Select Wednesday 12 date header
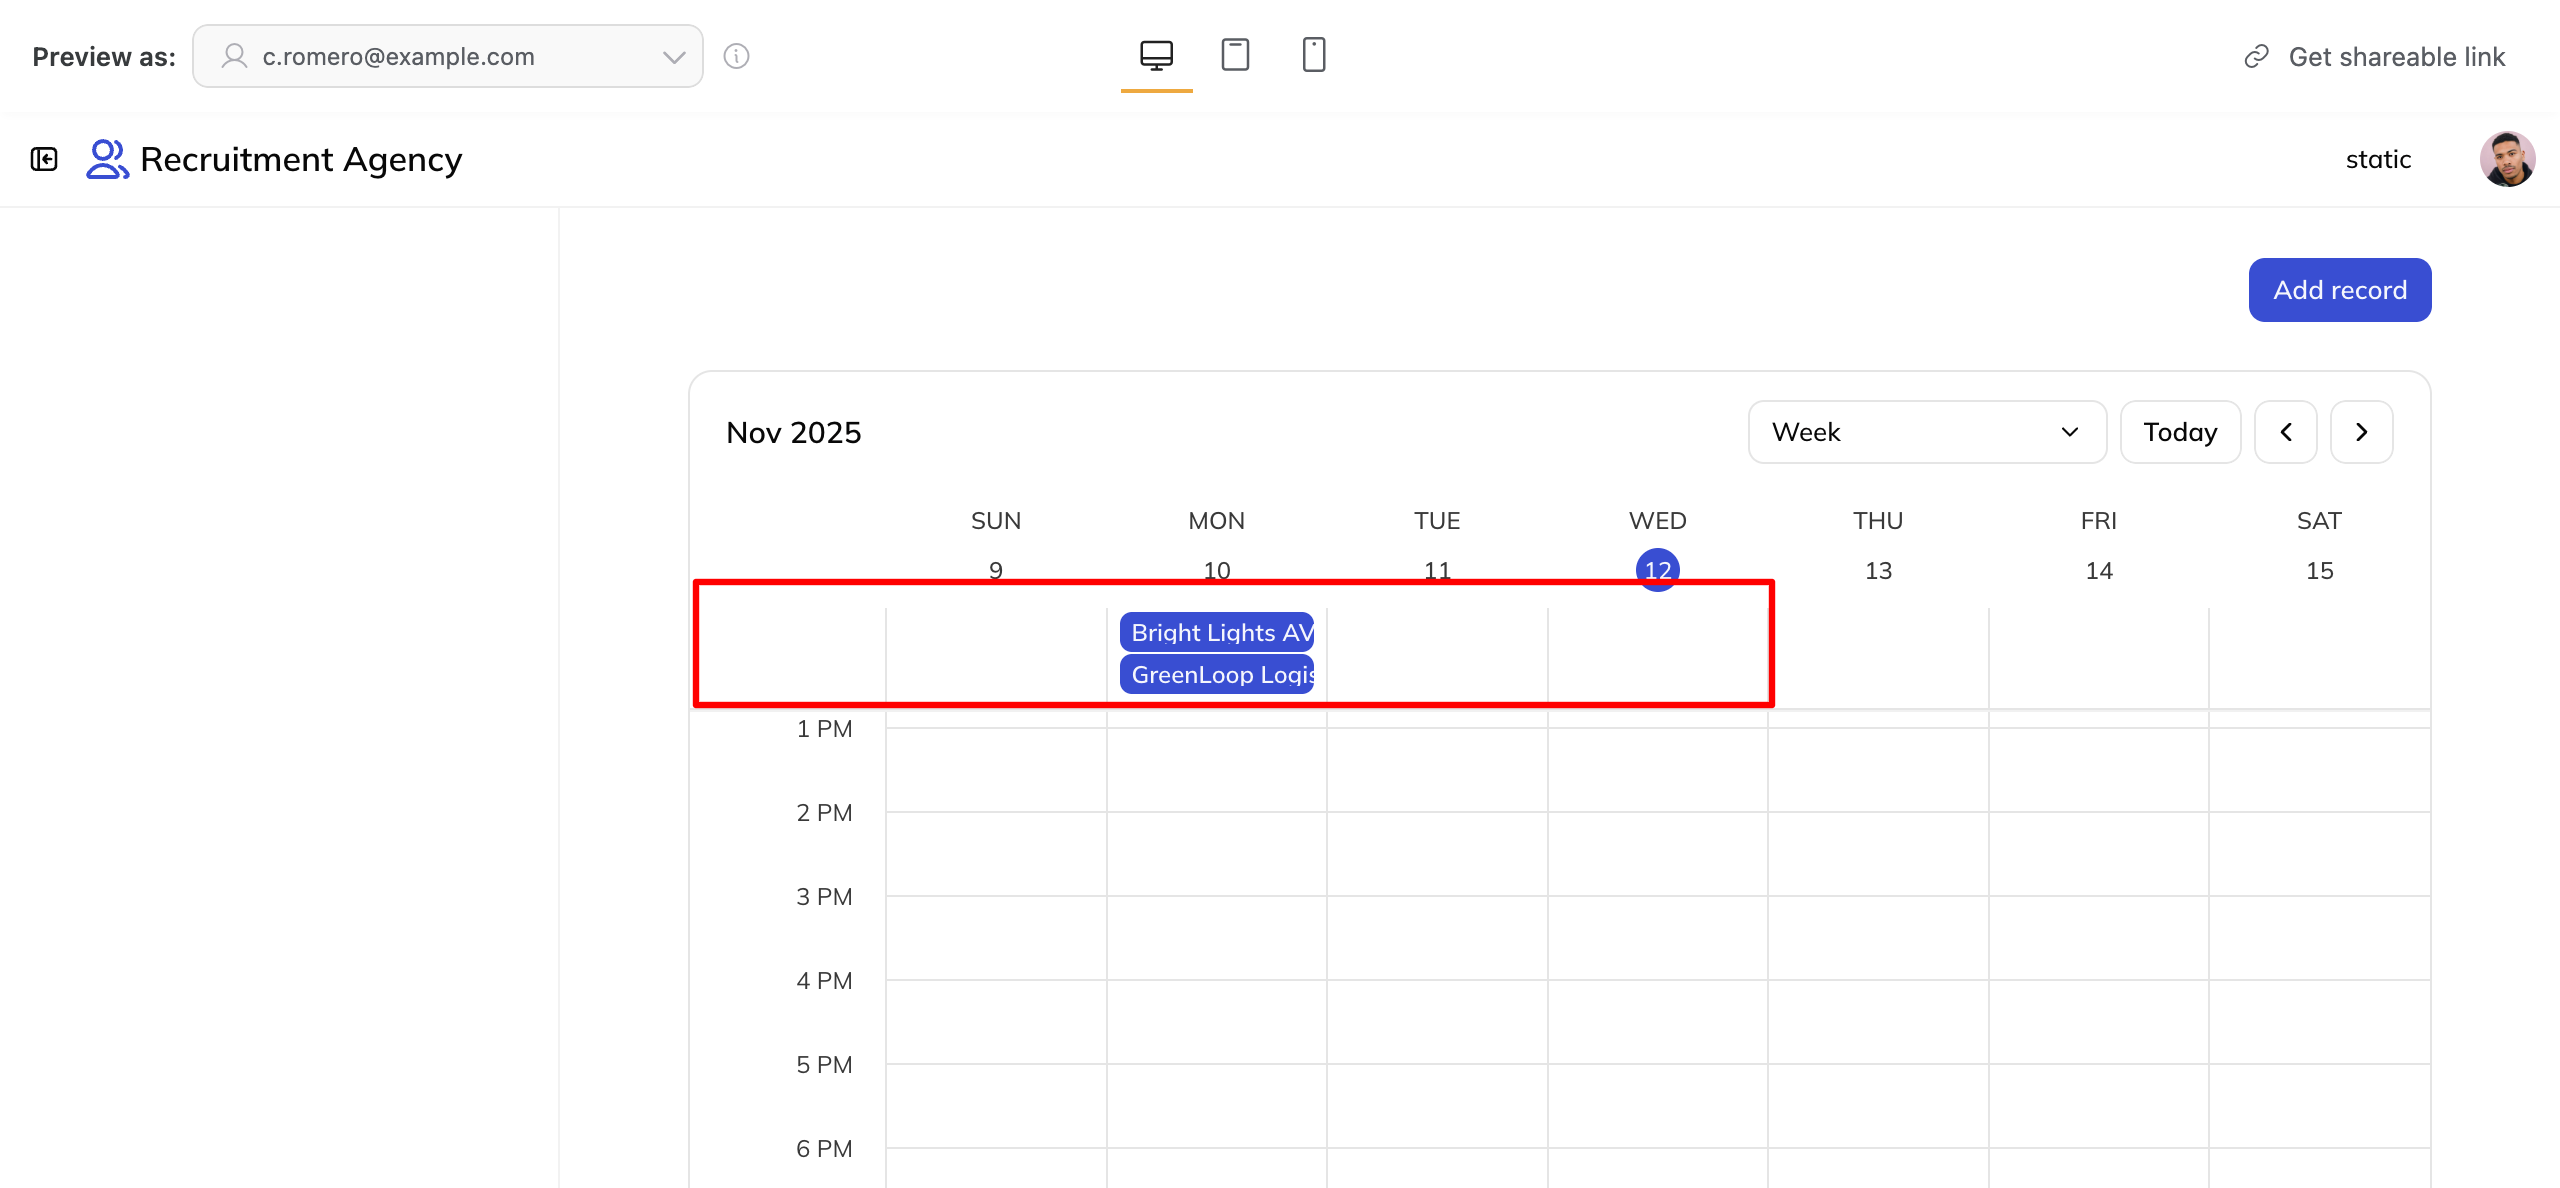The width and height of the screenshot is (2560, 1188). point(1657,570)
